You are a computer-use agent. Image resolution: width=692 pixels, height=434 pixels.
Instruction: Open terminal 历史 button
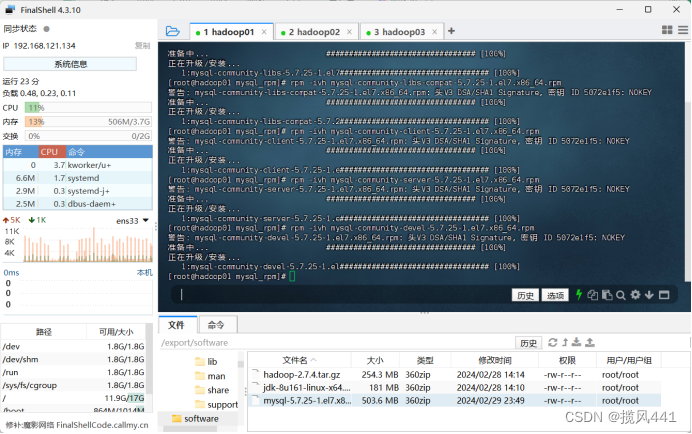point(525,295)
